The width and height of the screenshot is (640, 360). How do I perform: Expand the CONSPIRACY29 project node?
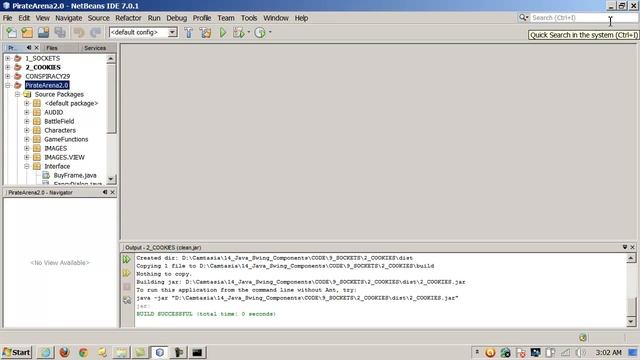[7, 76]
